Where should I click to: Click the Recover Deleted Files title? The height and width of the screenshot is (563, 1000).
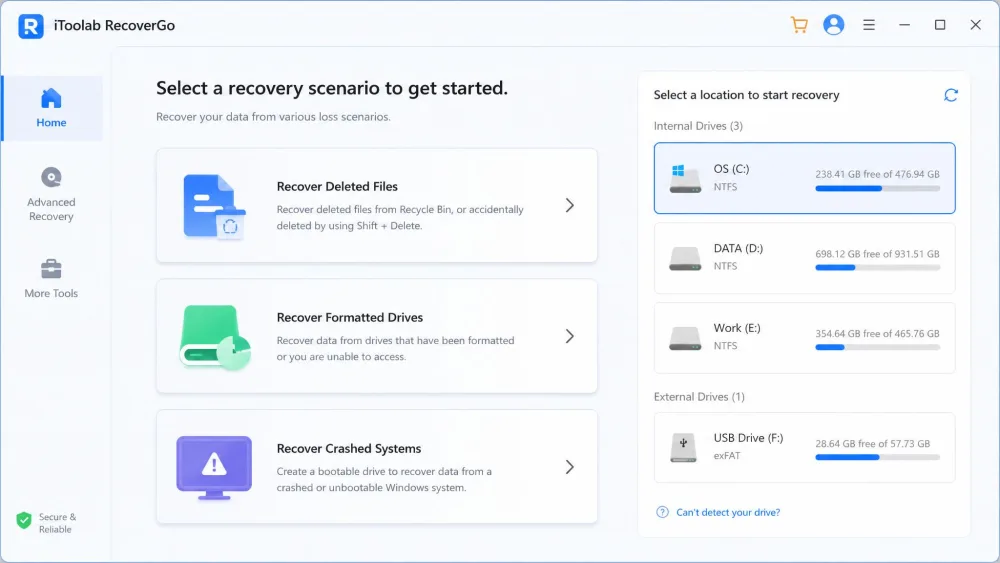click(337, 186)
